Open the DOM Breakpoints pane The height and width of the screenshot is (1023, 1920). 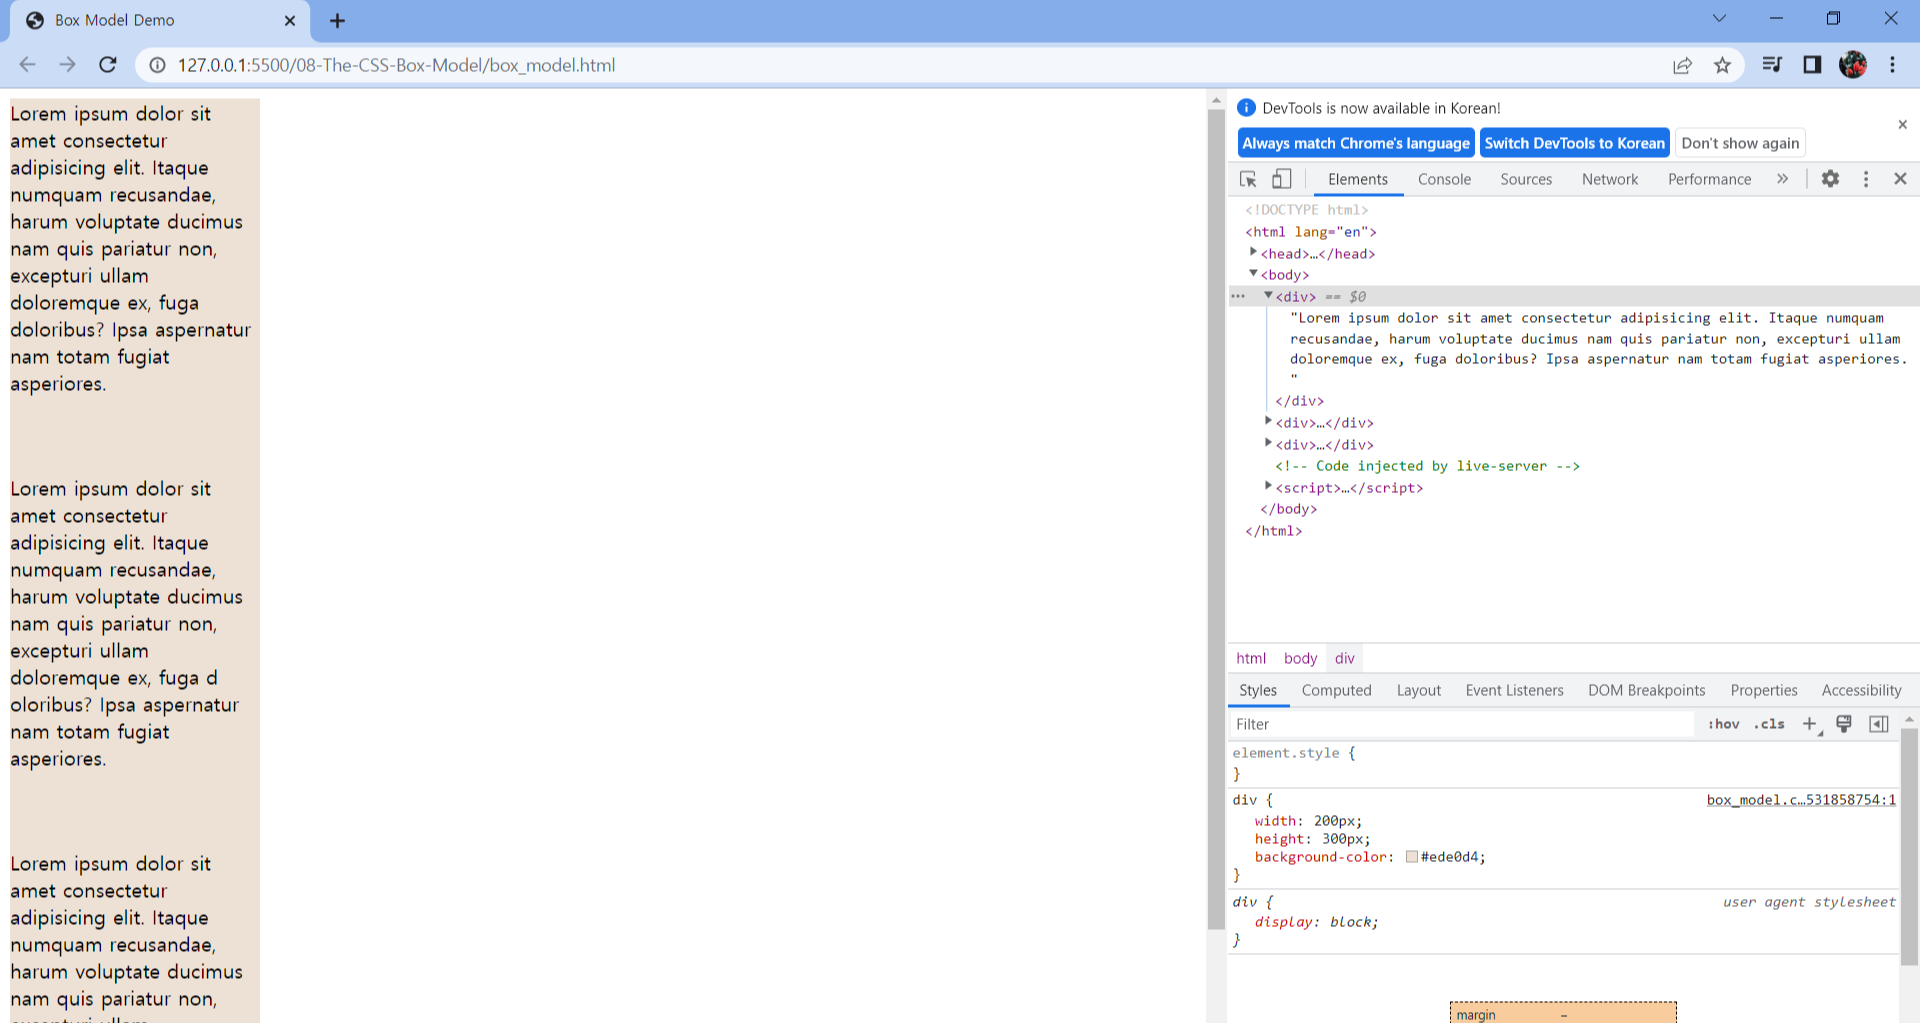tap(1646, 690)
